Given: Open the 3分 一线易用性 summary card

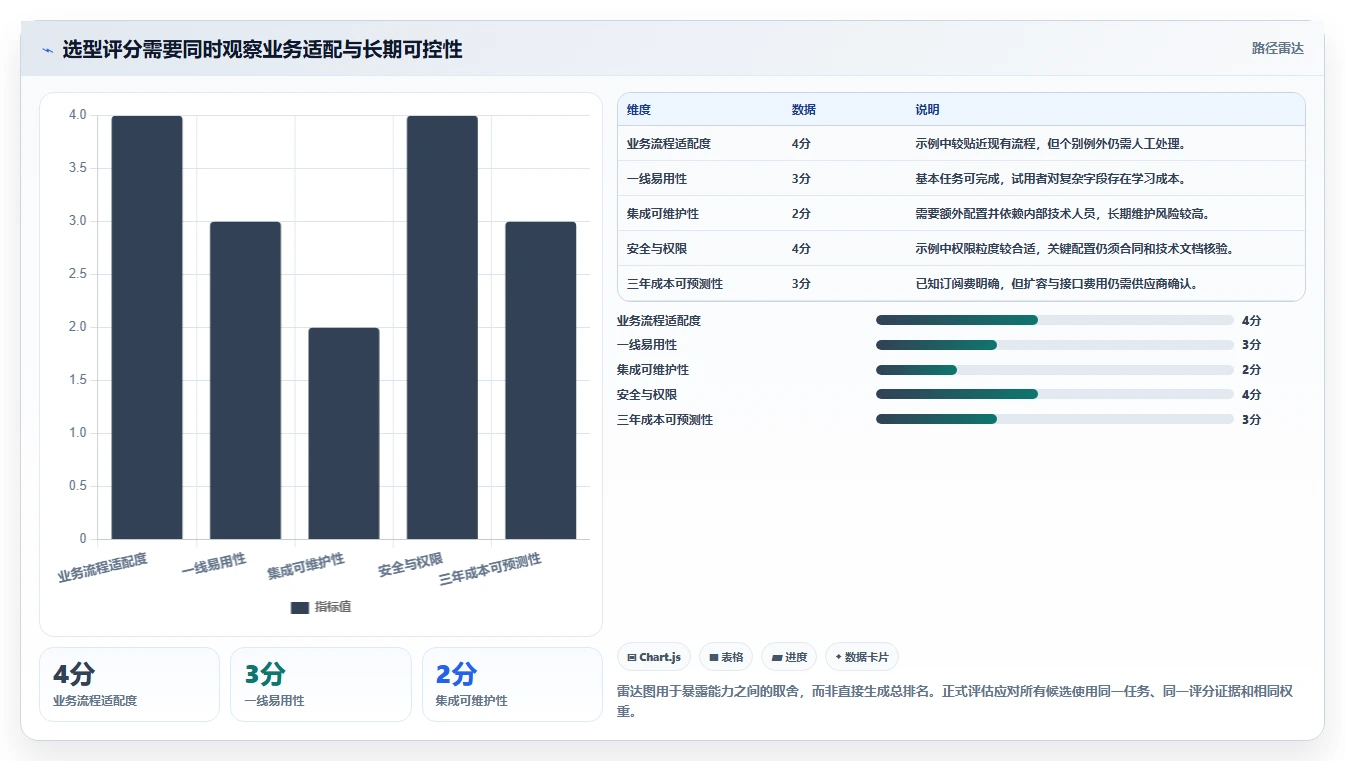Looking at the screenshot, I should [x=321, y=684].
